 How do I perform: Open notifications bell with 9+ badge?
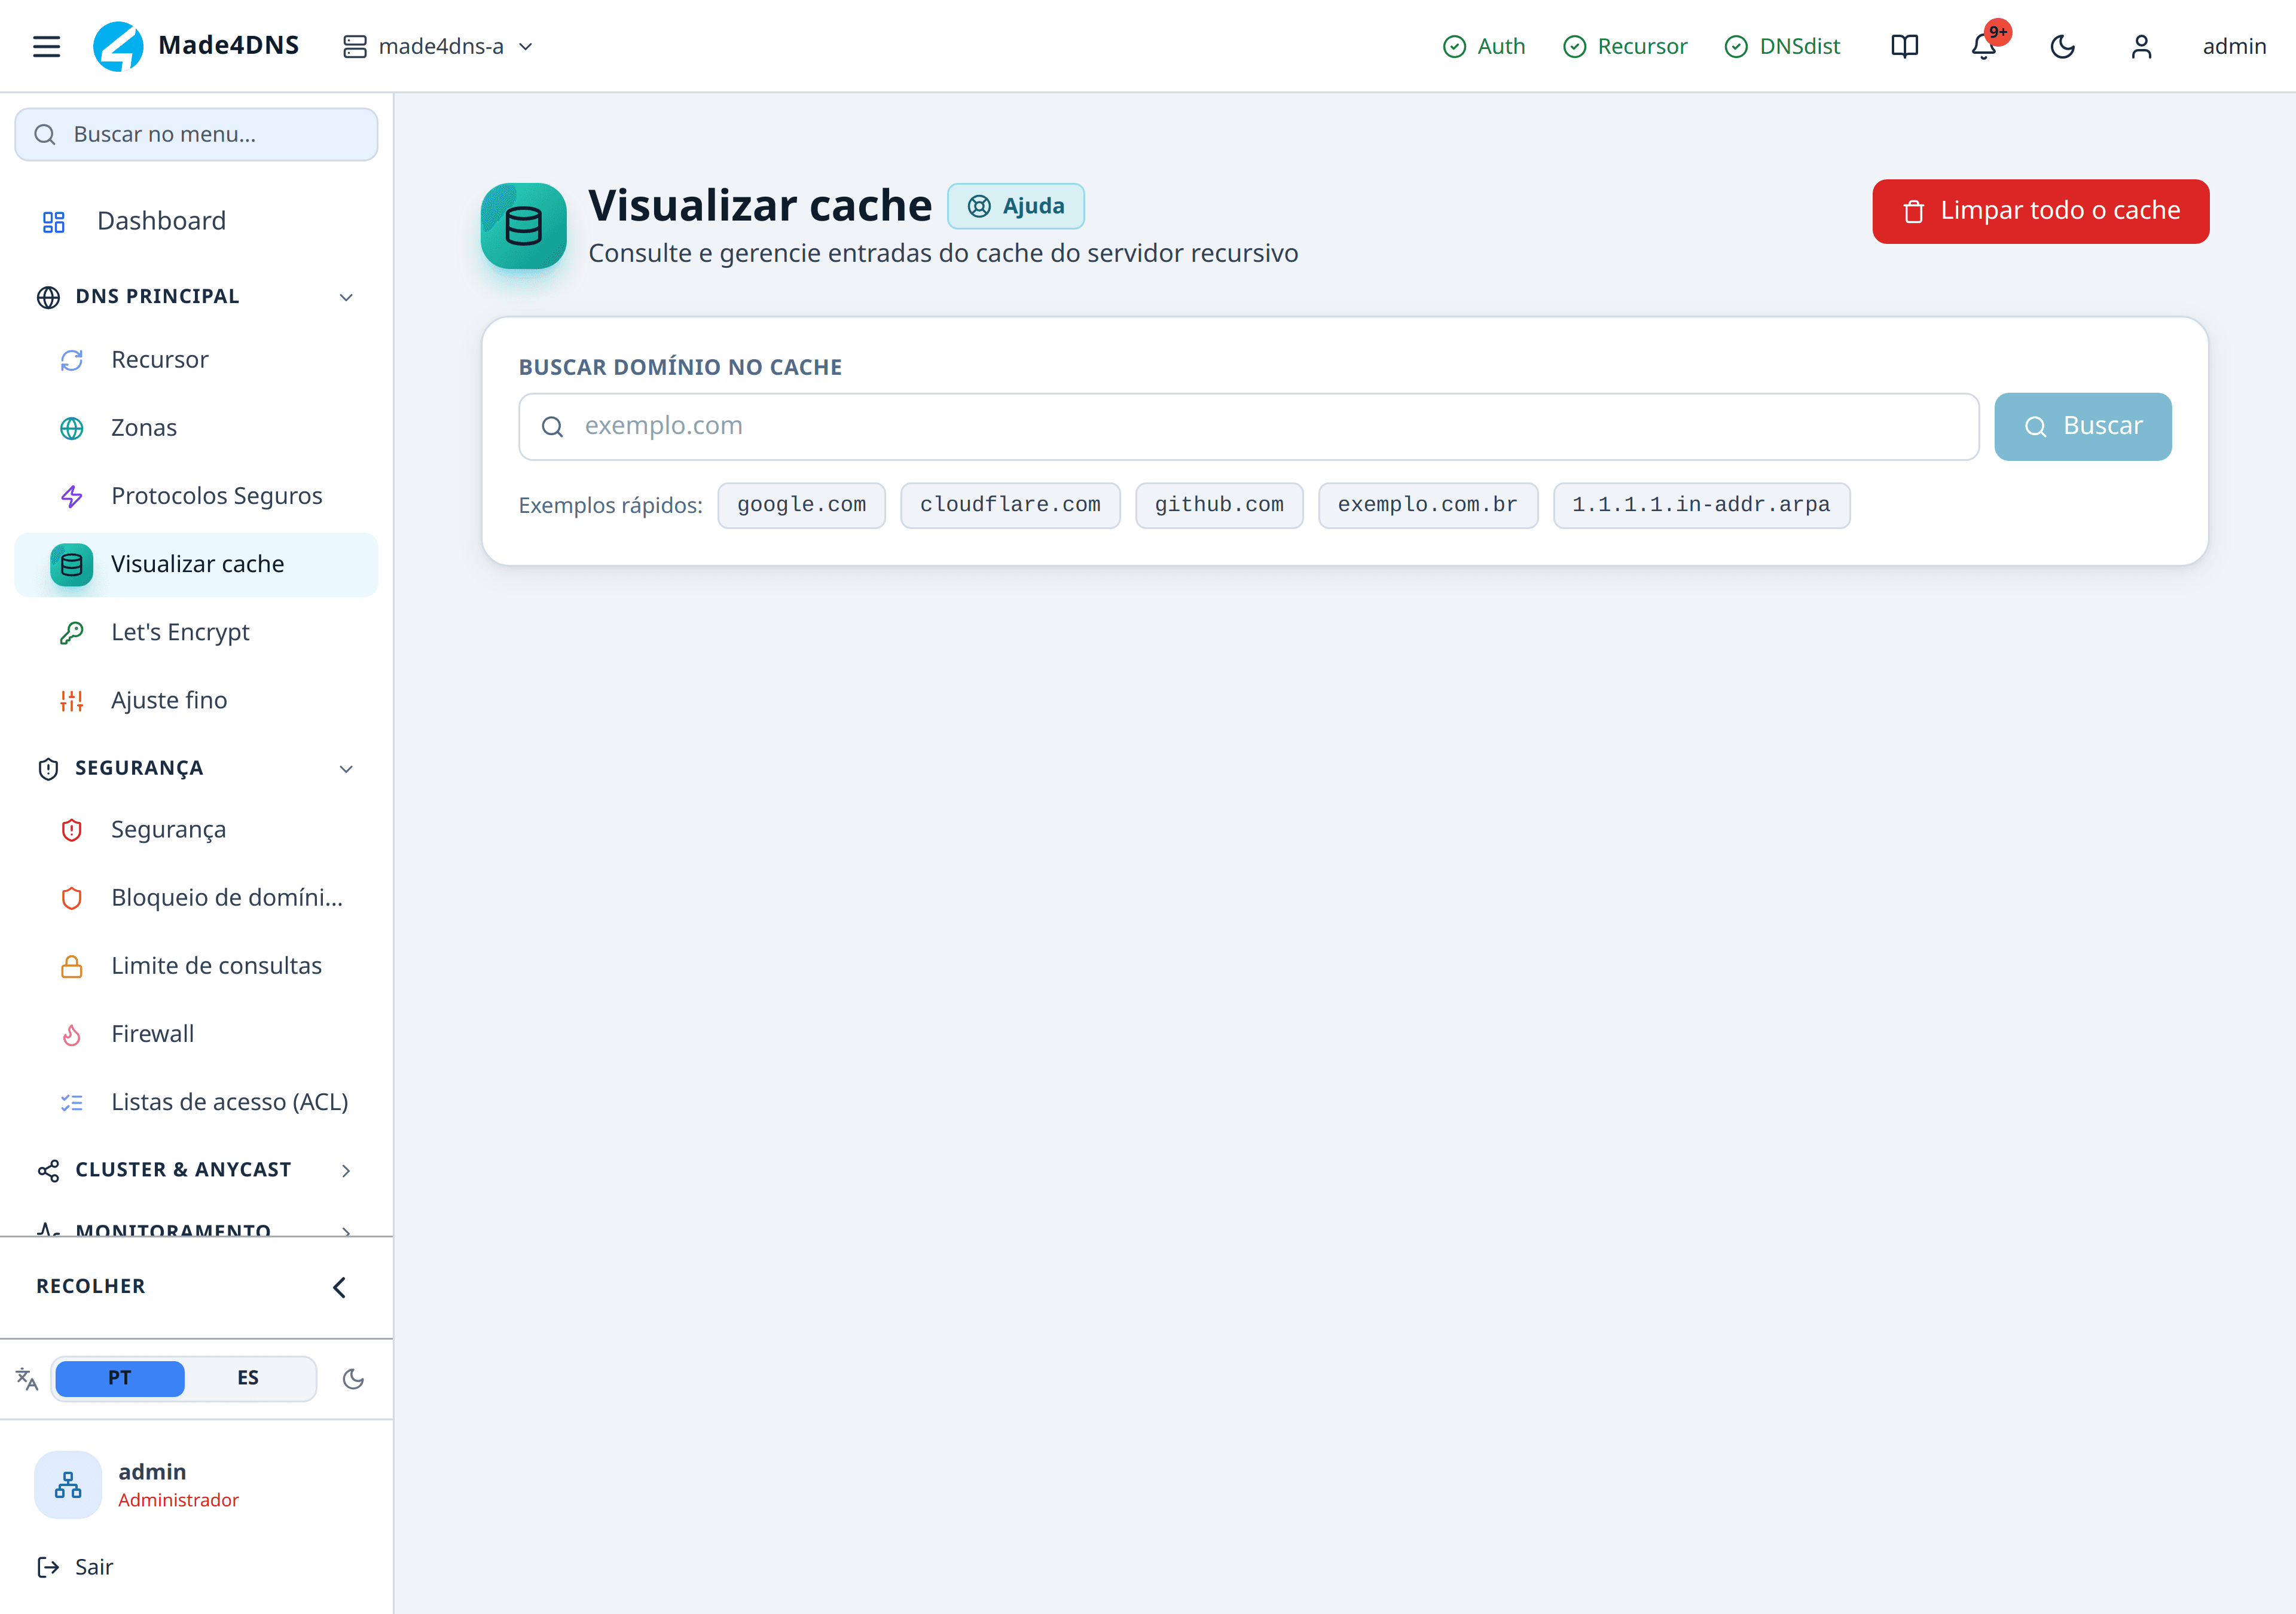point(1984,46)
